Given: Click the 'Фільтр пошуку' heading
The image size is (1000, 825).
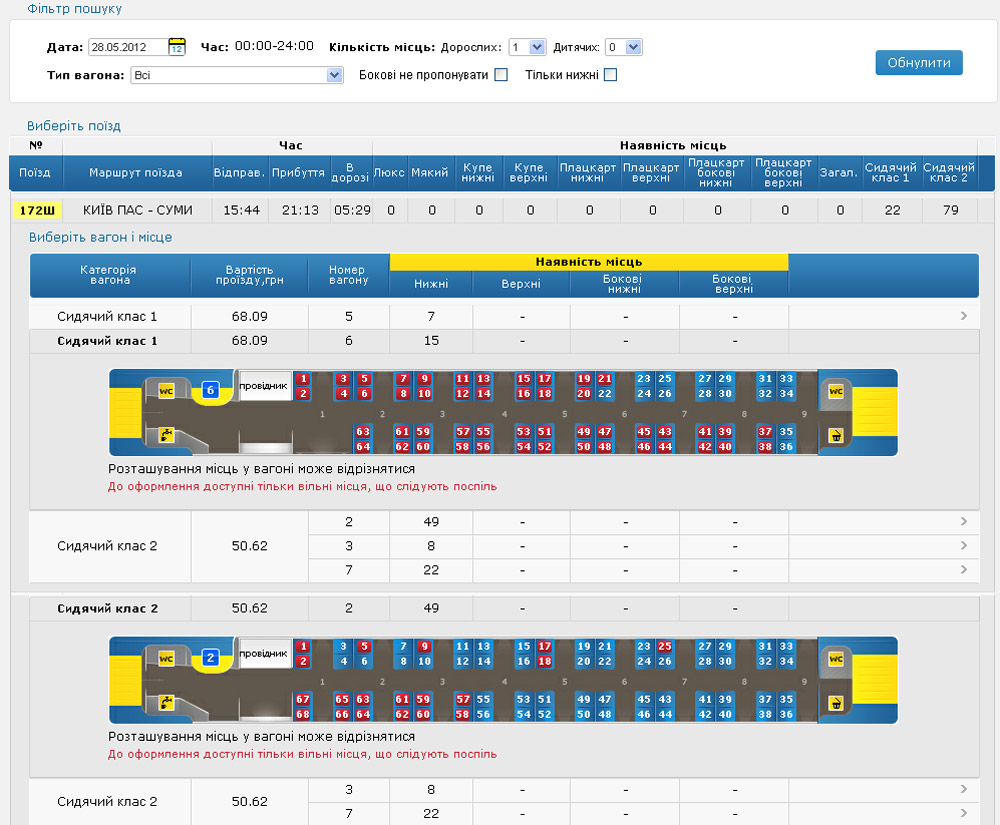Looking at the screenshot, I should pyautogui.click(x=75, y=9).
